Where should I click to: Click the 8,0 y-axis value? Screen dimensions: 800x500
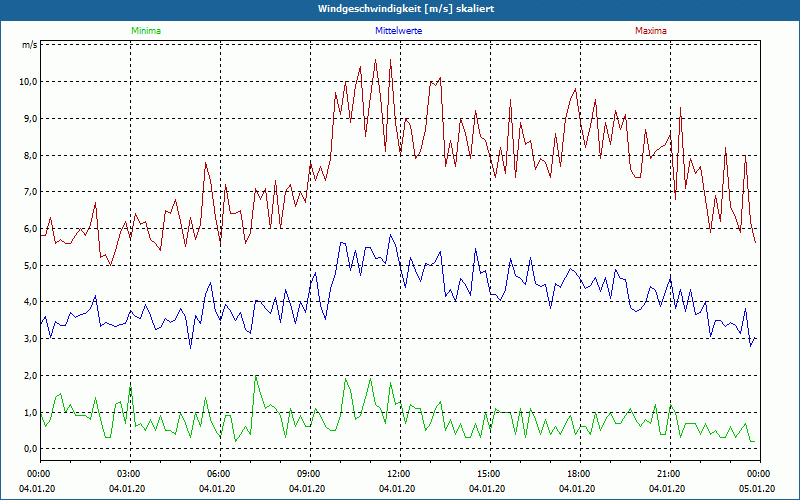tap(29, 155)
